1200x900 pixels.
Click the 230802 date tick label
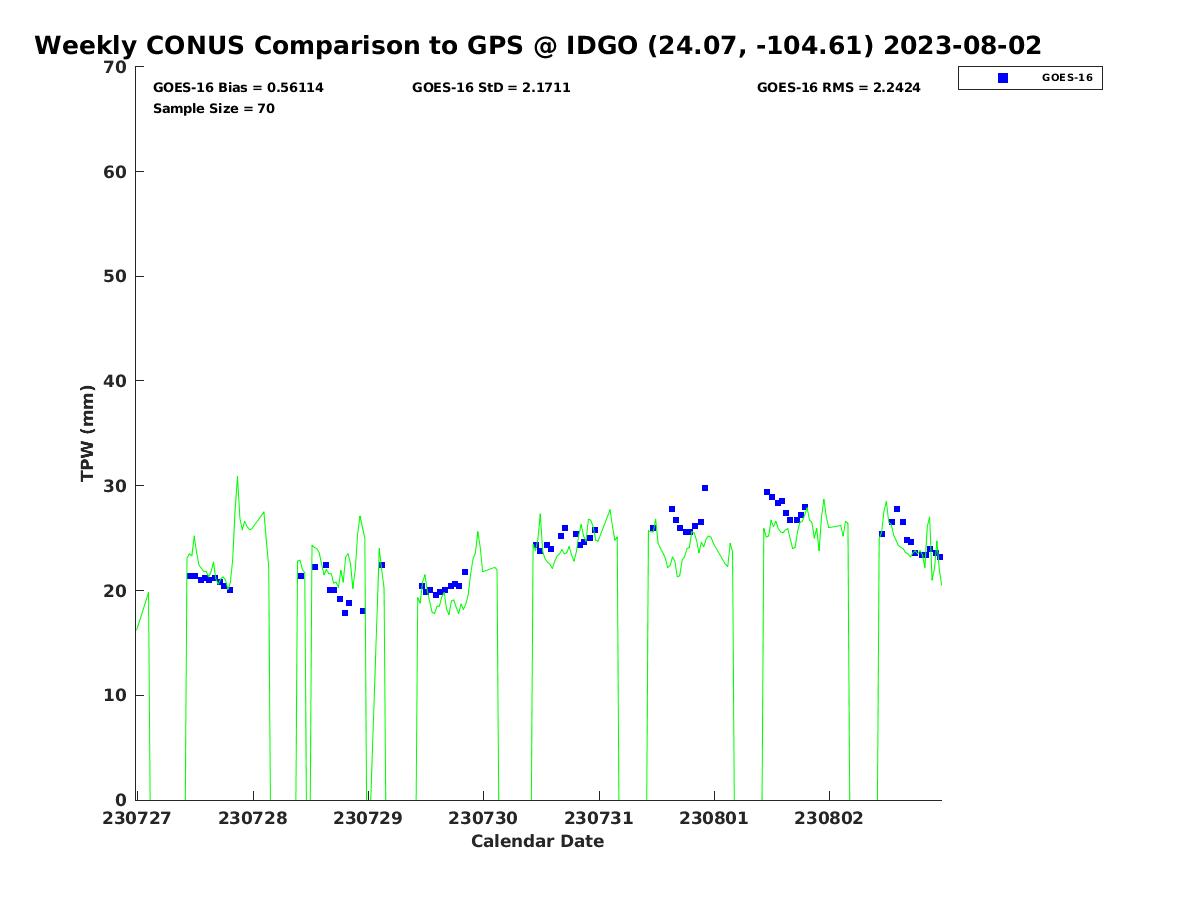pyautogui.click(x=829, y=818)
